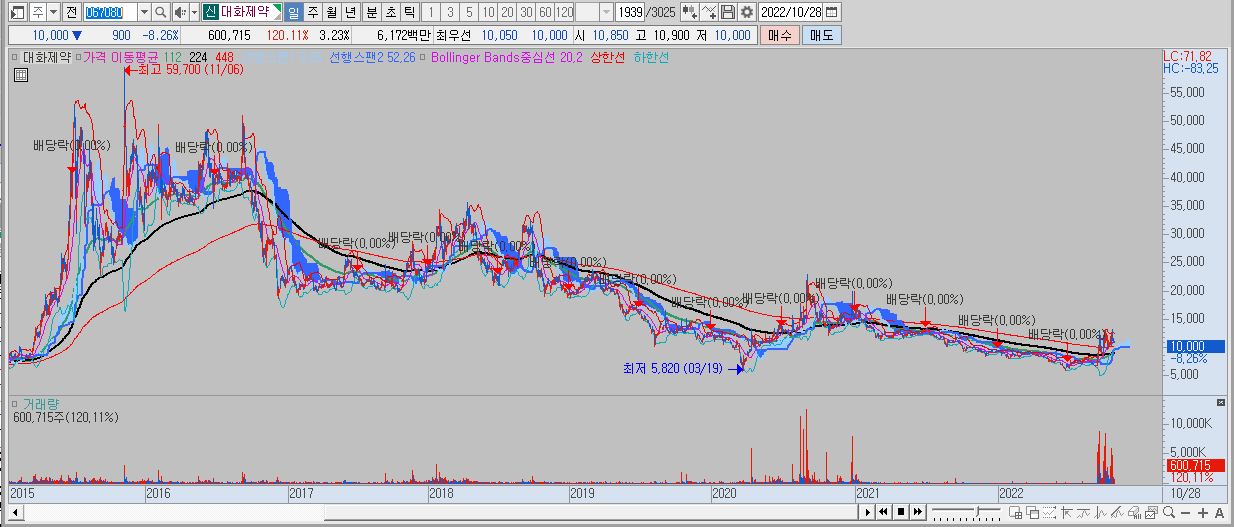Choose interval button 20
1234x527 pixels.
pos(506,12)
